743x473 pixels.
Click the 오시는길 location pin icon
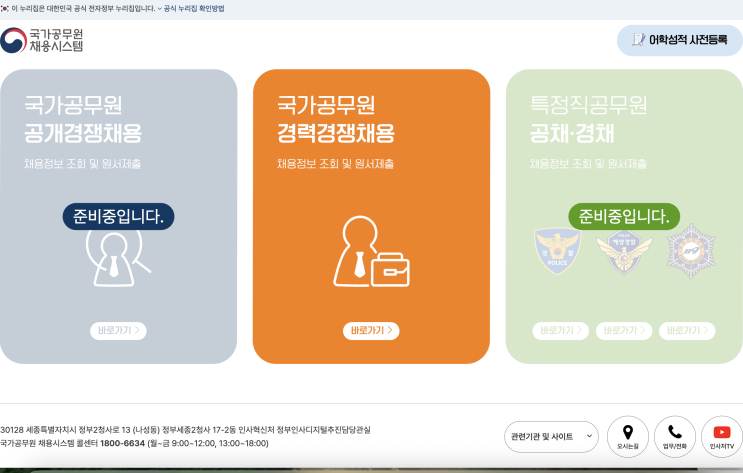627,437
